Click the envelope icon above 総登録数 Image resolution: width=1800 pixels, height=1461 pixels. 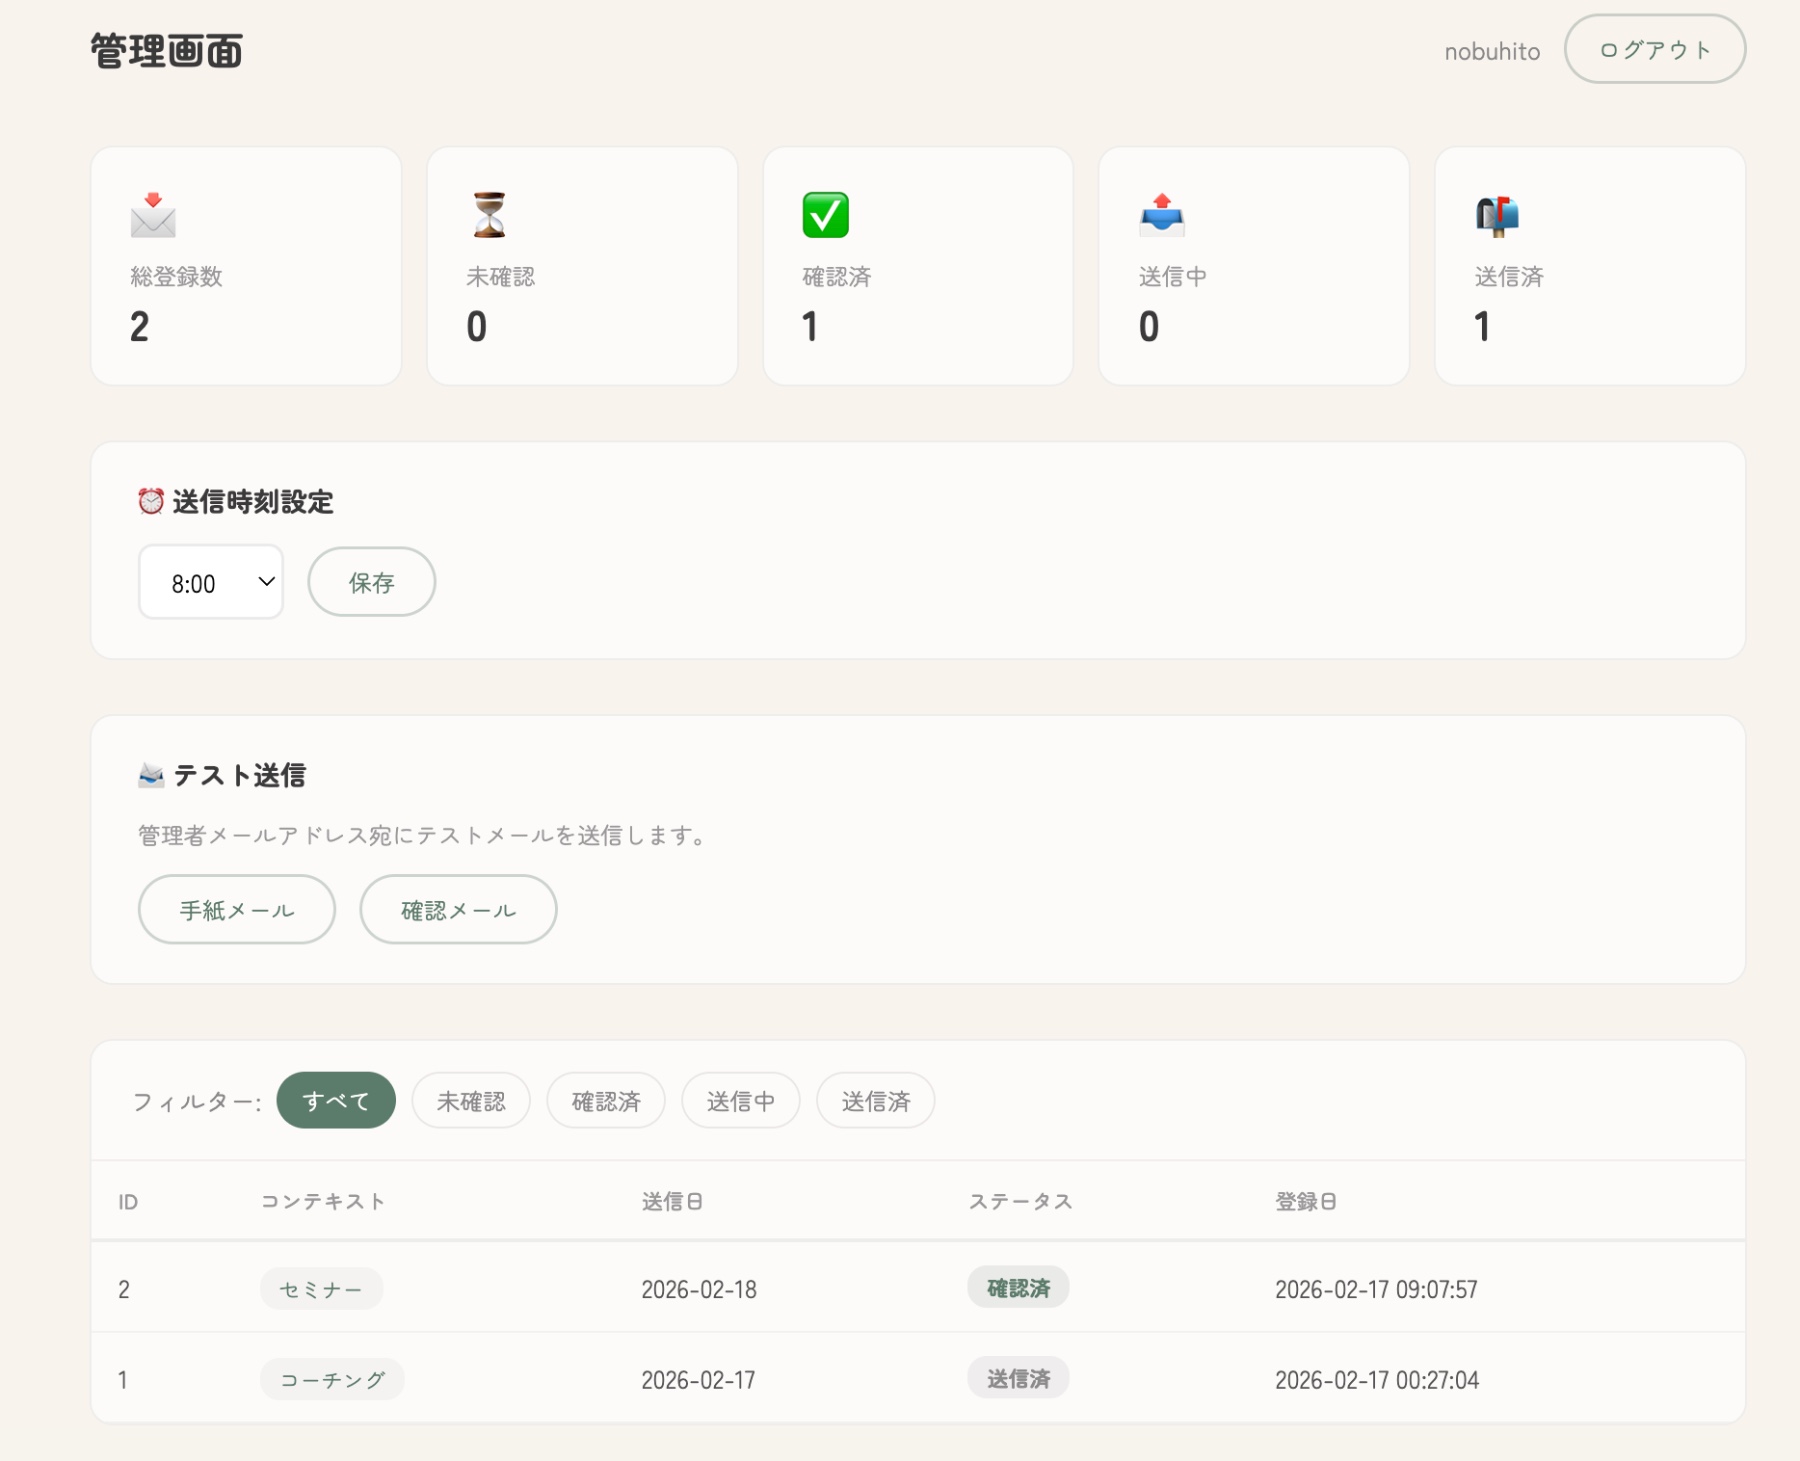coord(153,215)
